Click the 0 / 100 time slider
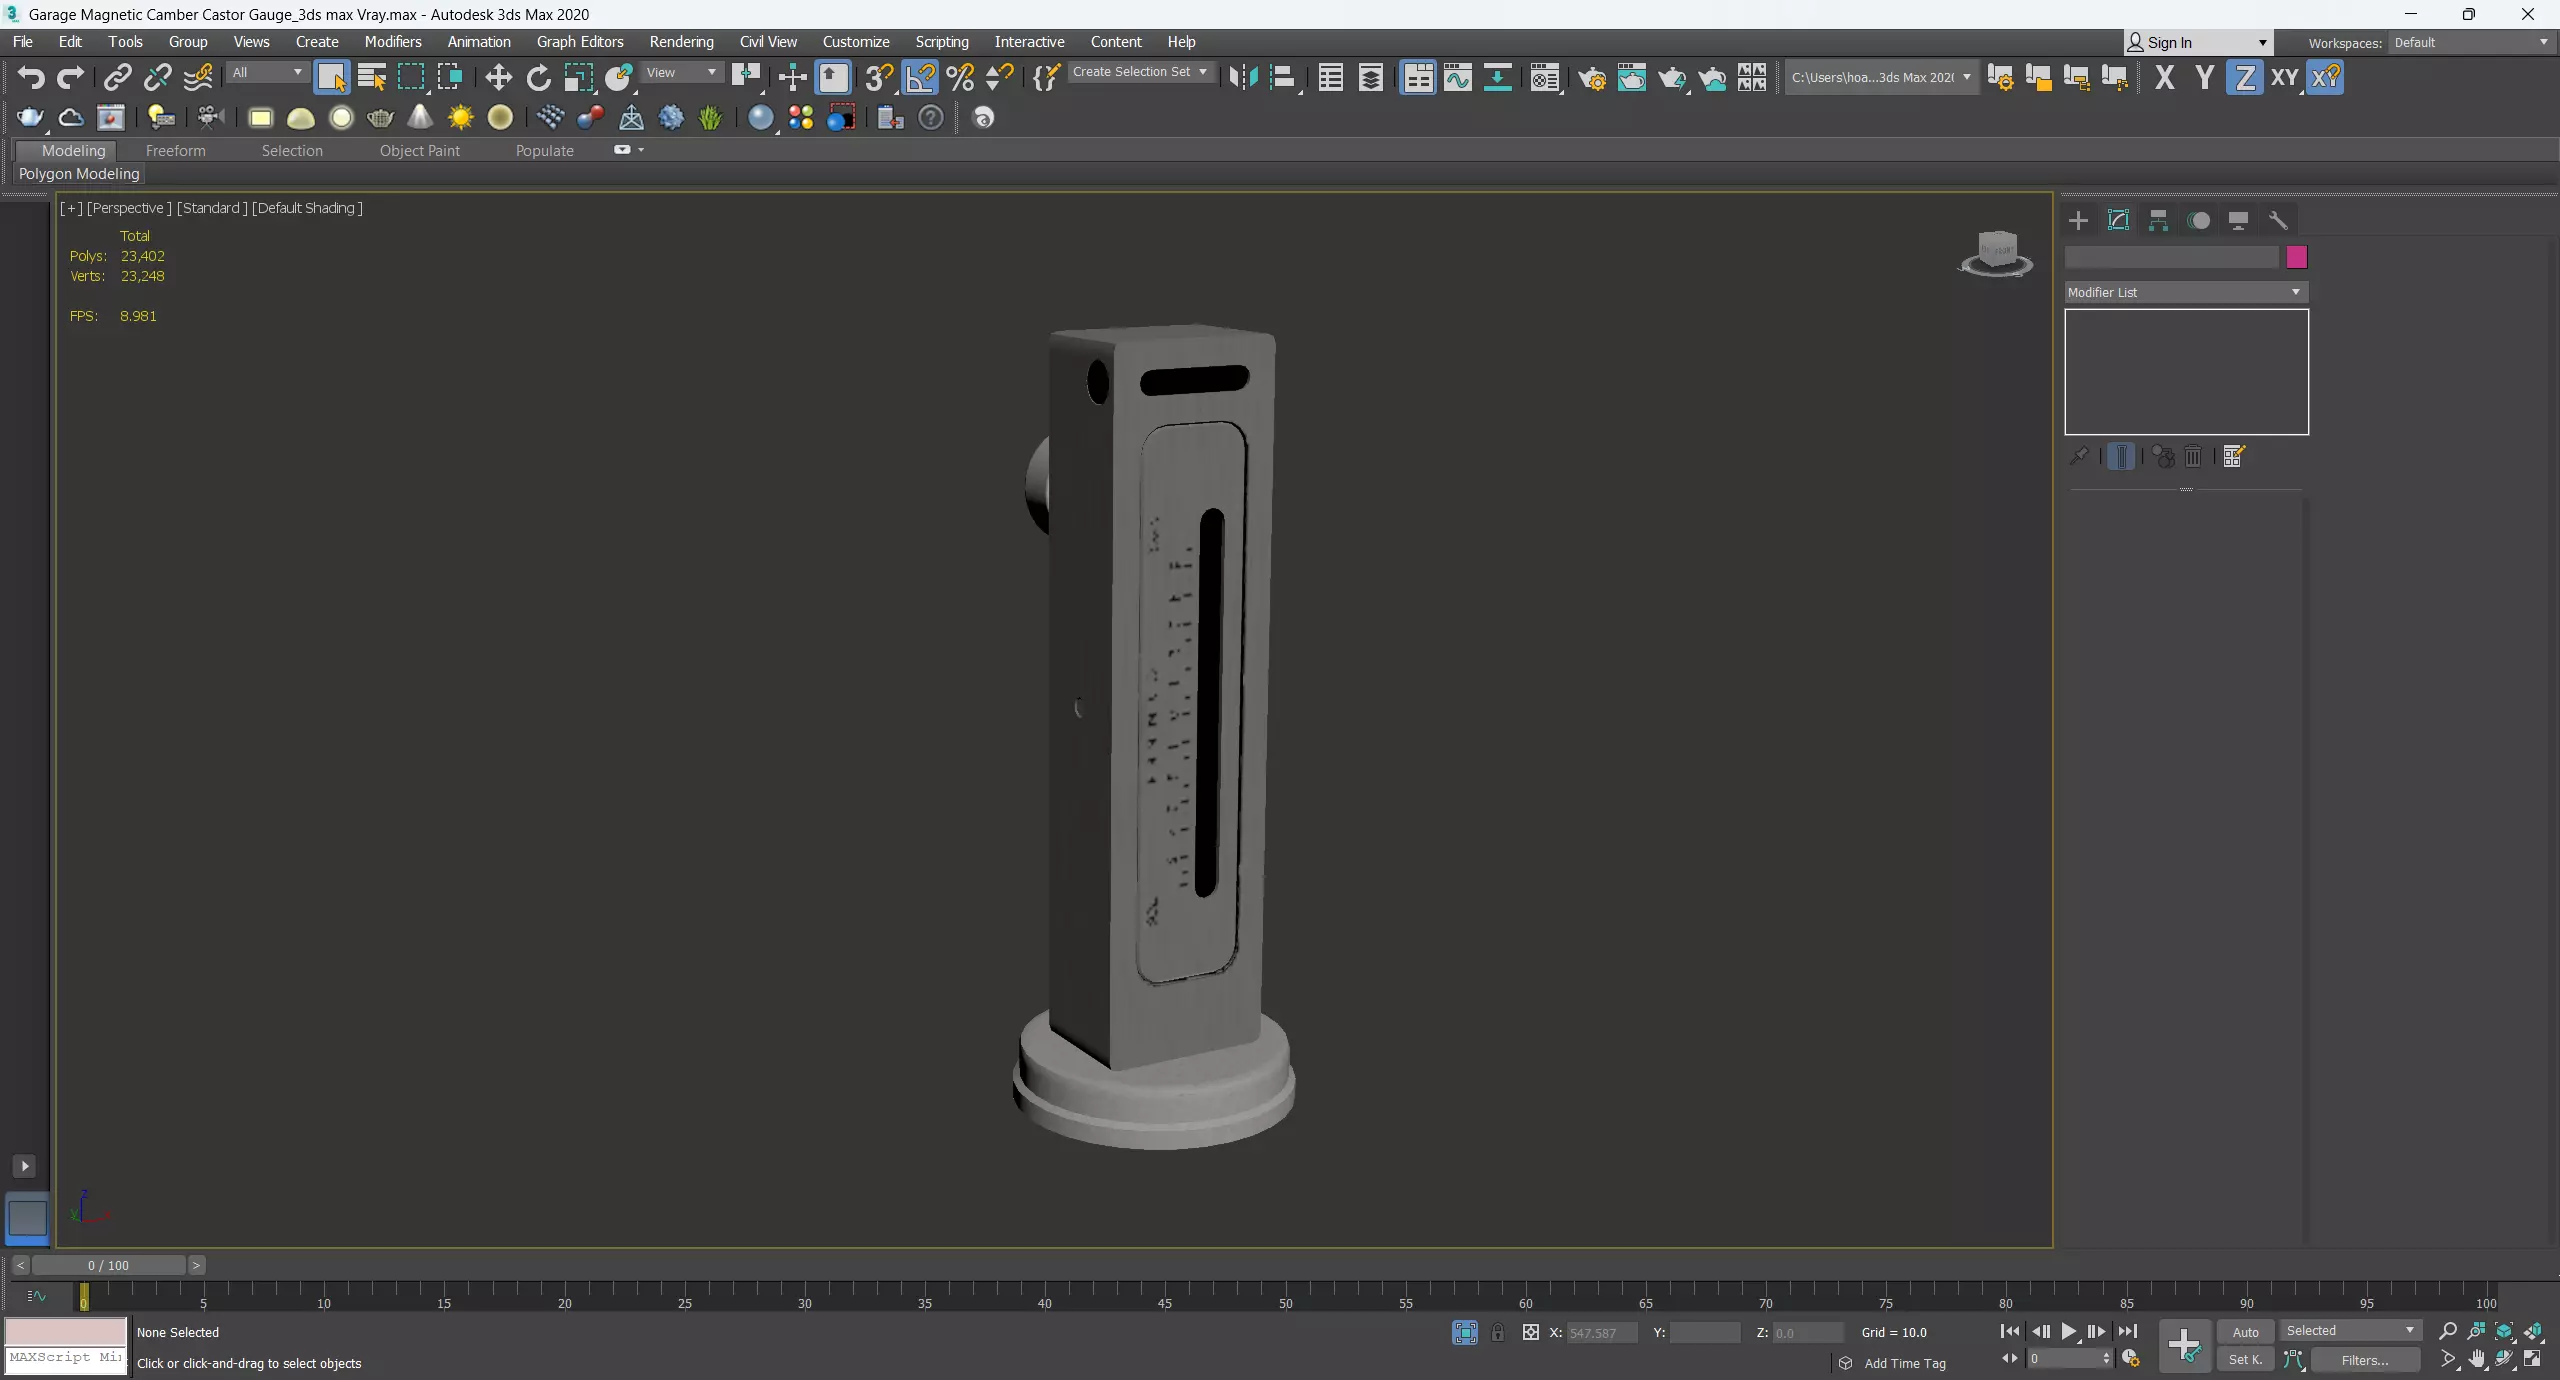Screen dimensions: 2560x1380 (108, 1265)
